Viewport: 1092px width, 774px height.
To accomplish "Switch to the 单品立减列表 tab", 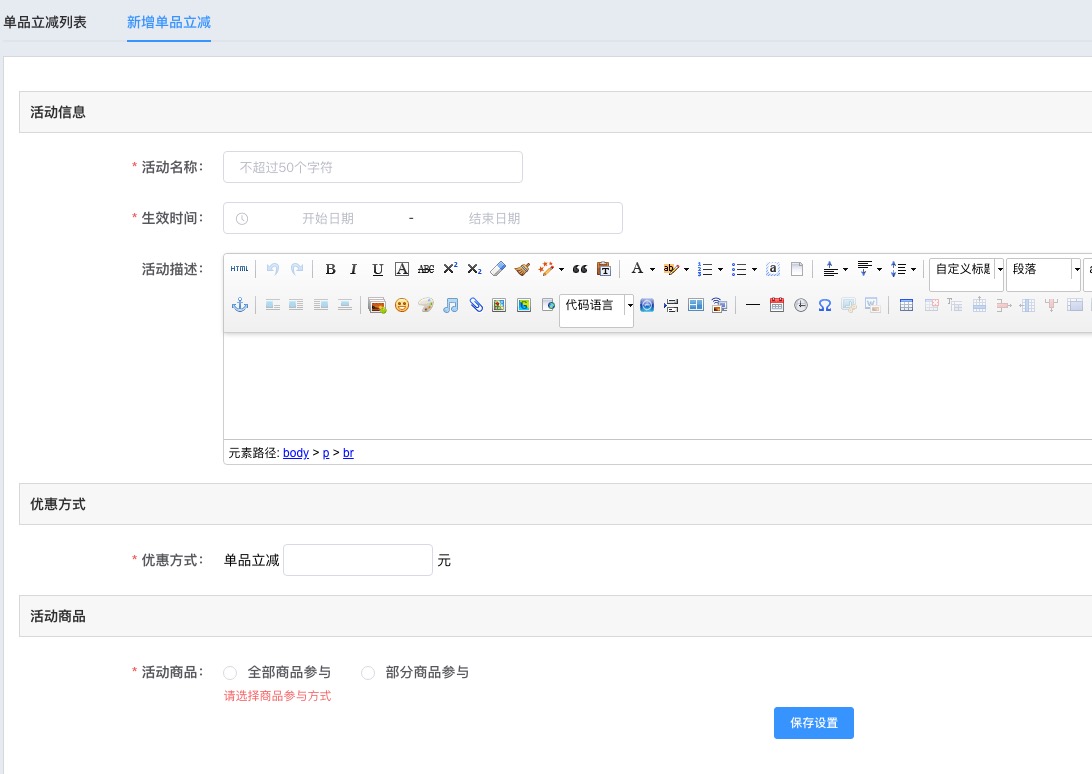I will click(45, 22).
